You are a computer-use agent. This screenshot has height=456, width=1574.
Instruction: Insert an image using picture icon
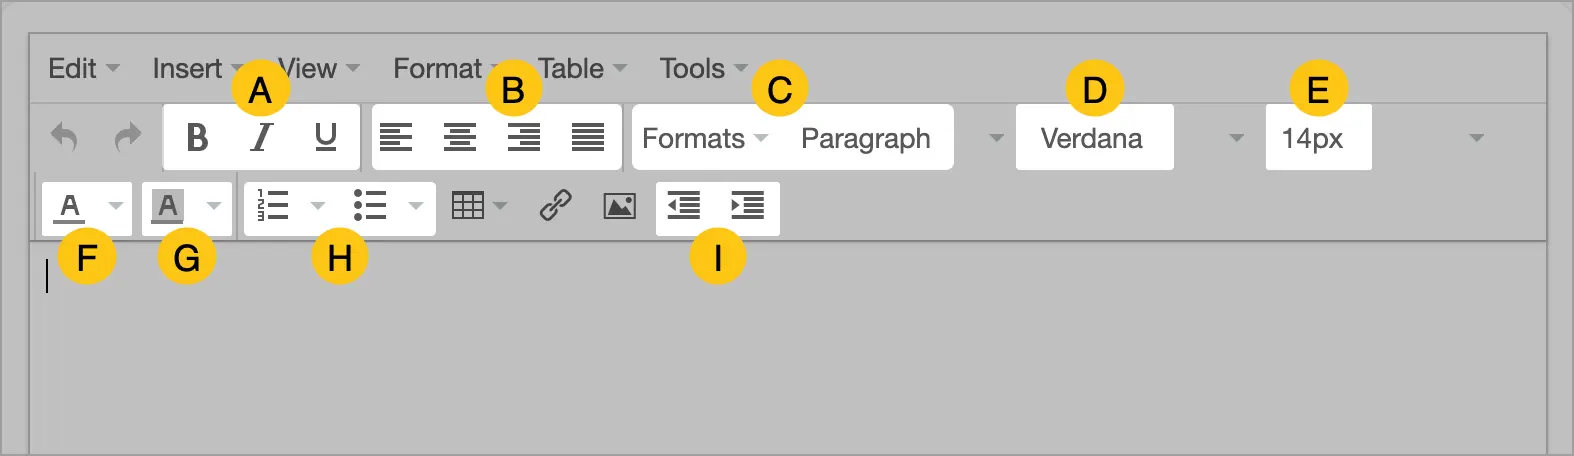[x=620, y=206]
